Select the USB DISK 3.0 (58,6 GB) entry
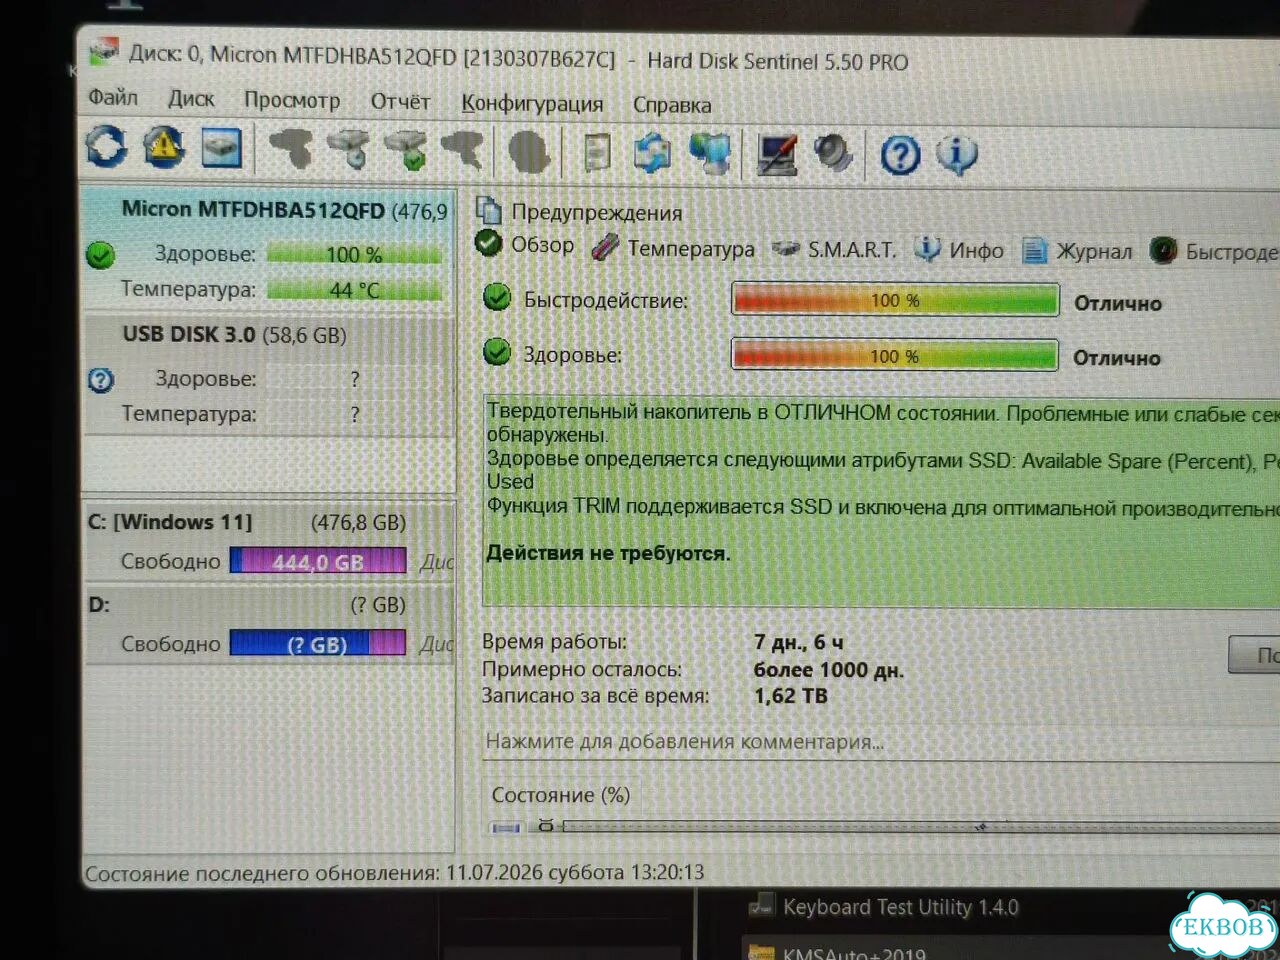 268,375
